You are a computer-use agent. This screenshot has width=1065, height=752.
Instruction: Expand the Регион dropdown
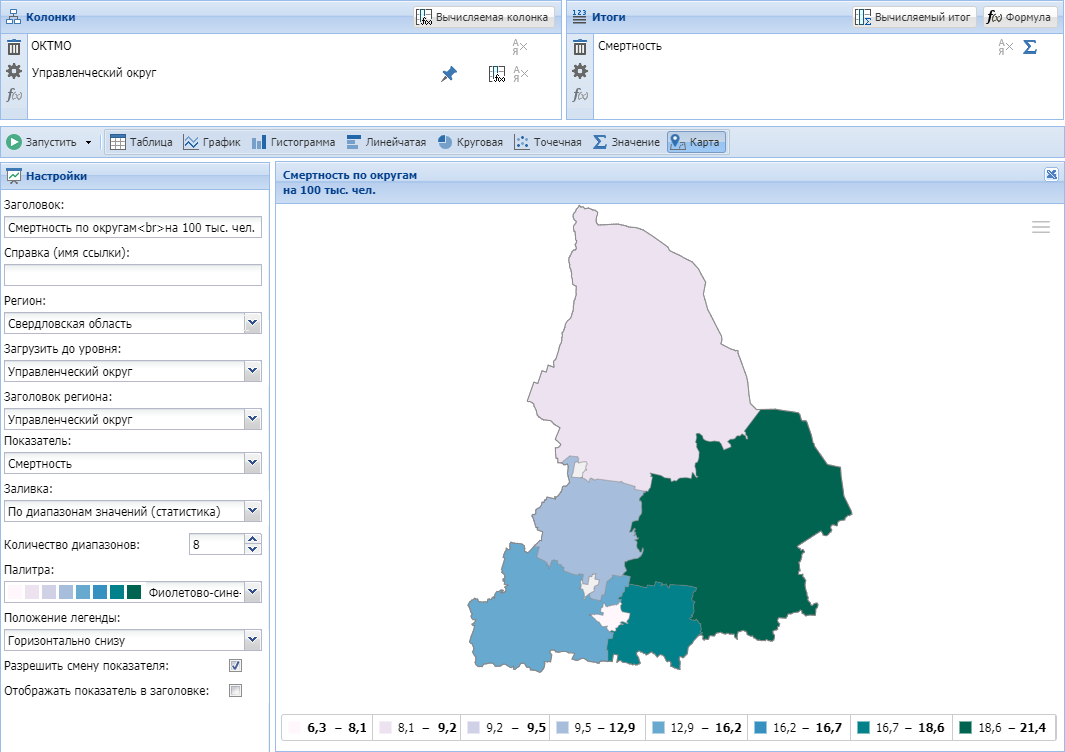(x=252, y=323)
